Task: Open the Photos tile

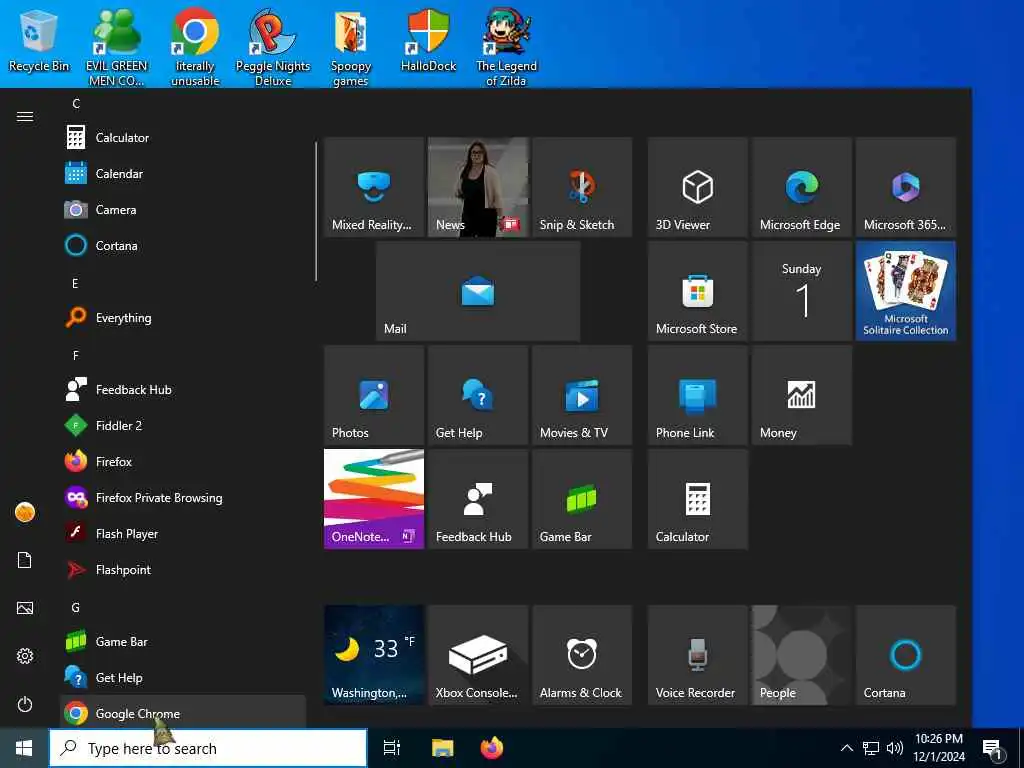Action: click(x=374, y=395)
